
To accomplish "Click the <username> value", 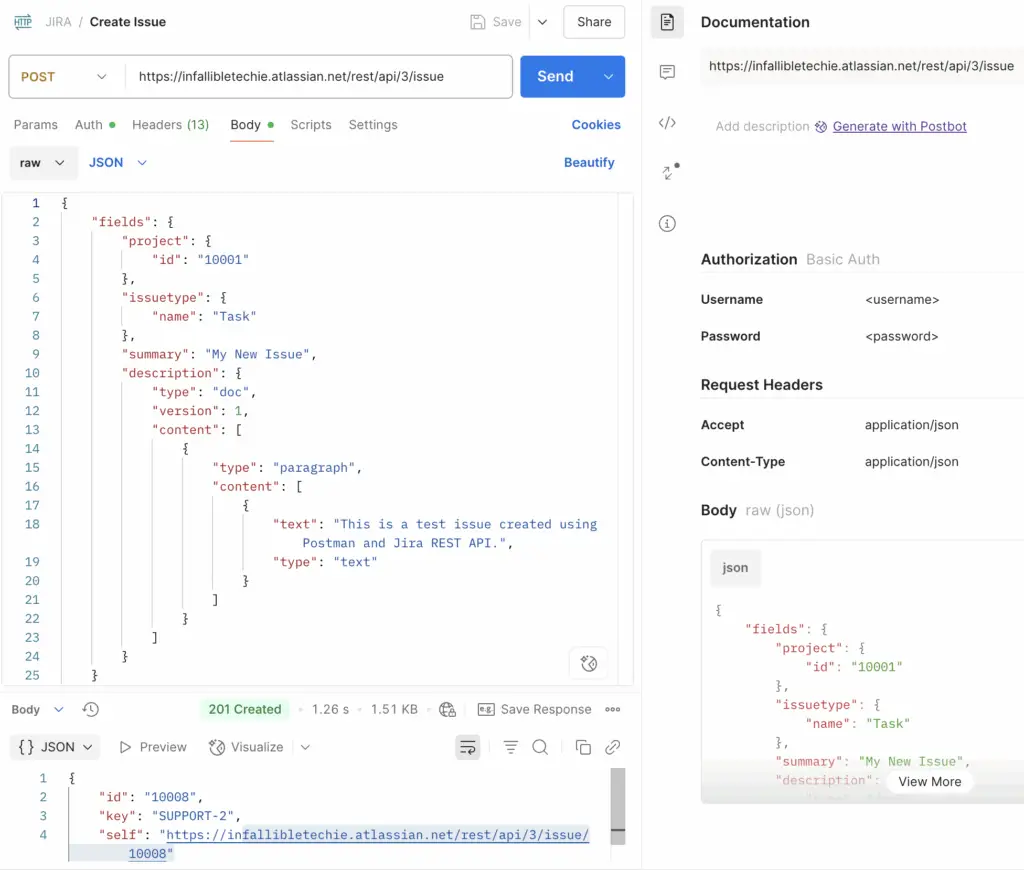I will [x=902, y=300].
